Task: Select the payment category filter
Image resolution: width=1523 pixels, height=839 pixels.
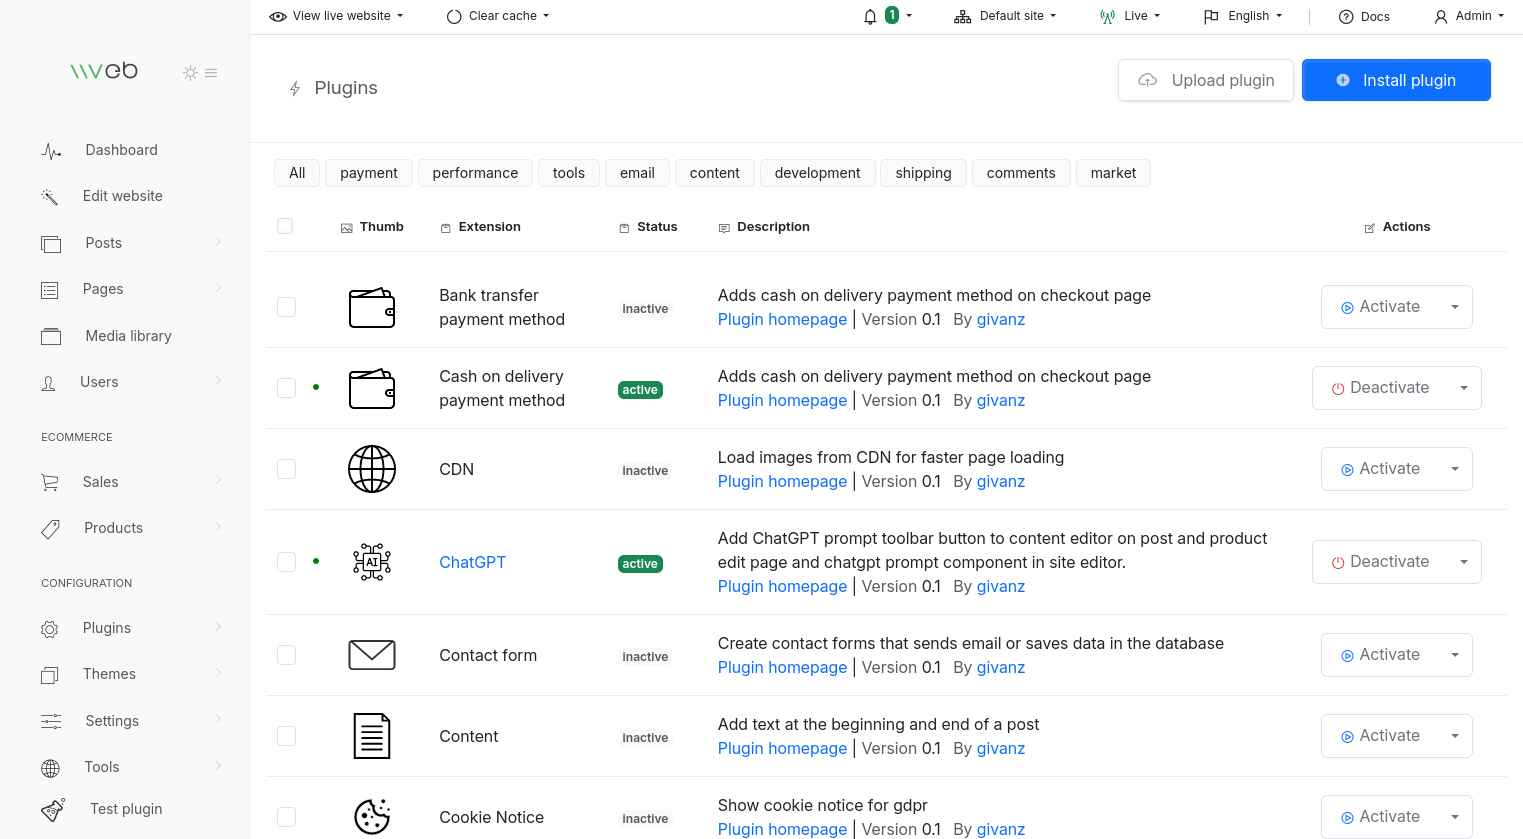Action: tap(369, 173)
